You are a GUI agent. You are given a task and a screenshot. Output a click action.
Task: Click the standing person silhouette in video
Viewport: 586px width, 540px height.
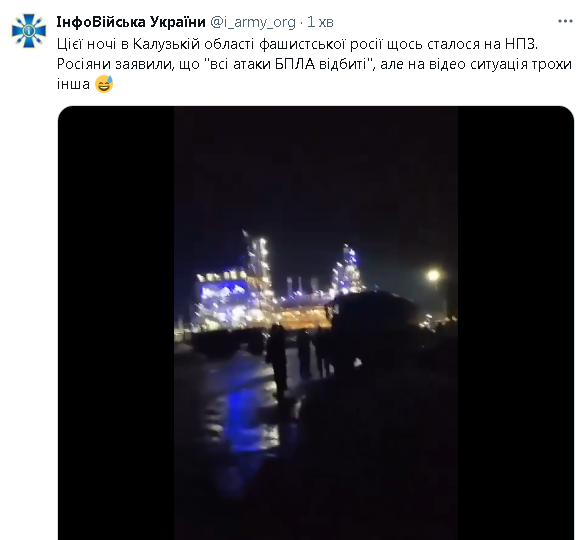tap(277, 361)
